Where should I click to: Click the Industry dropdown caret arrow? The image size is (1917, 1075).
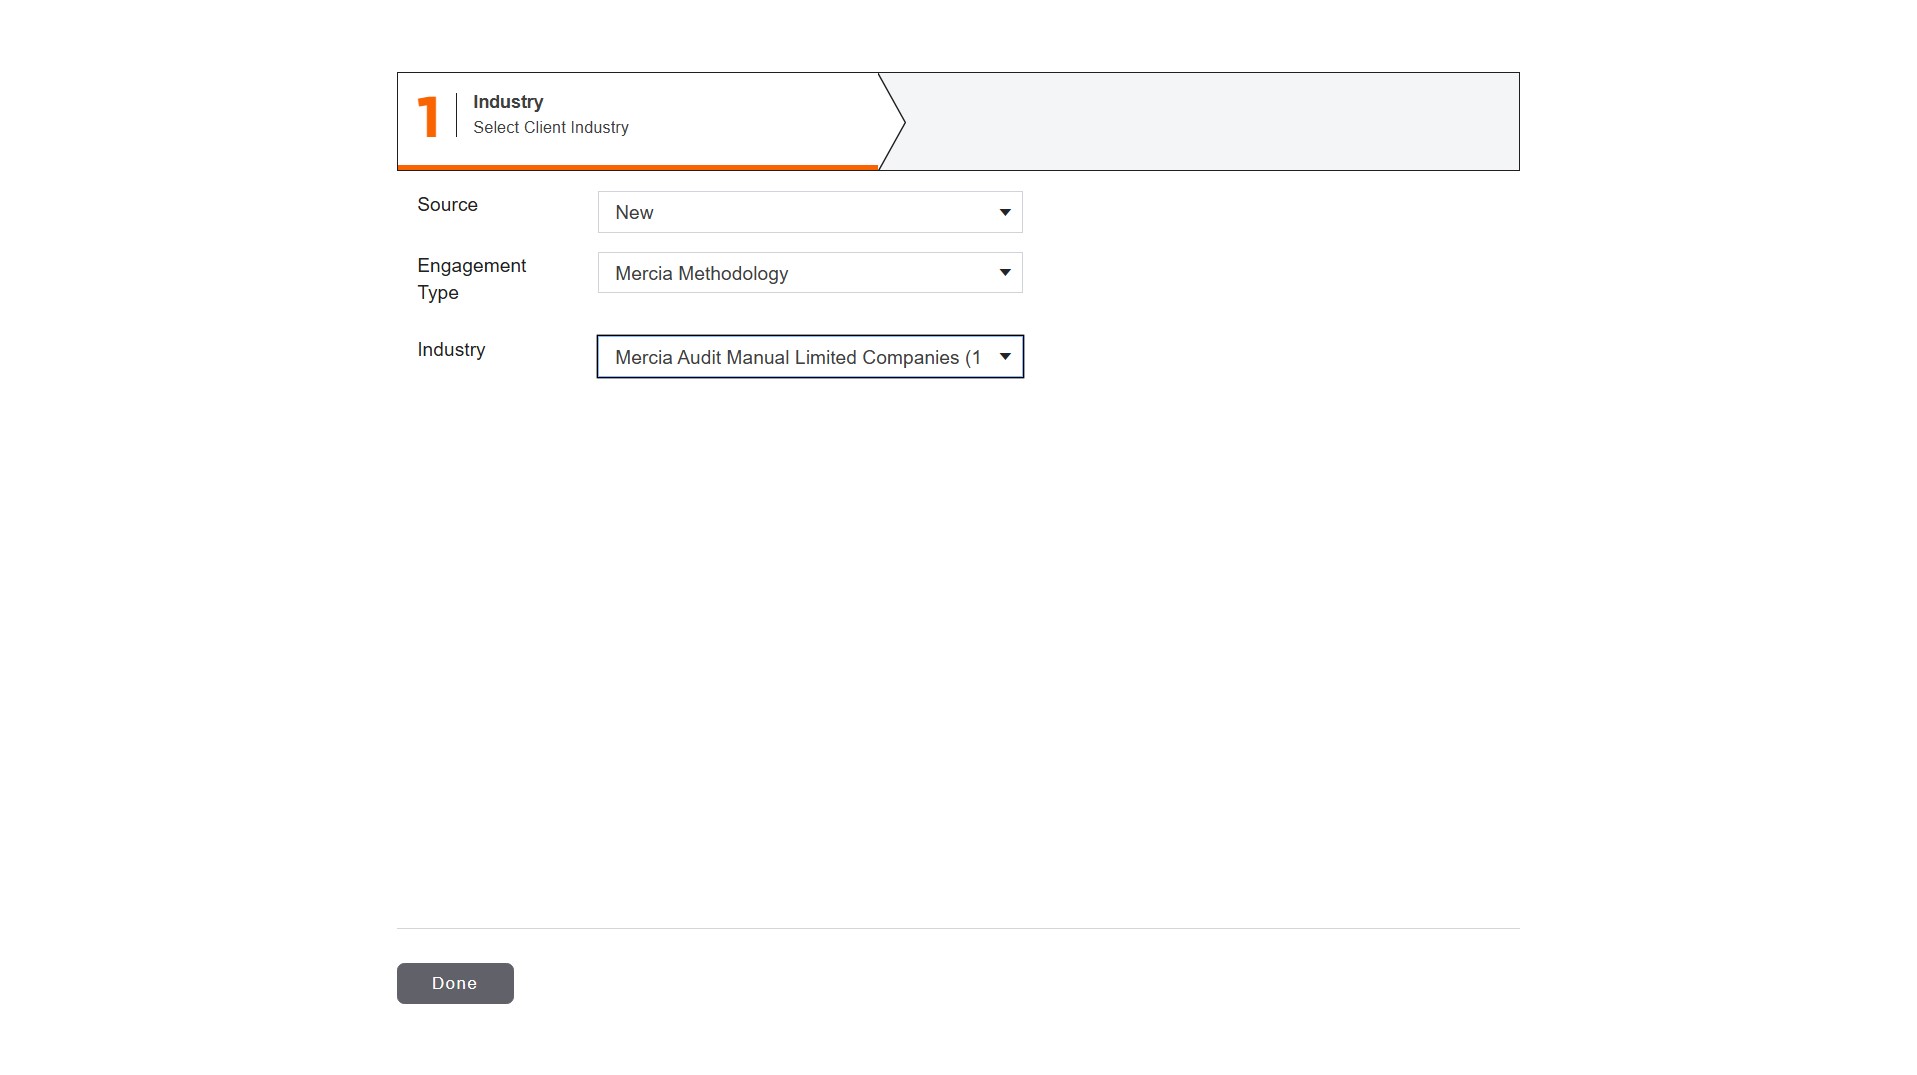click(x=1004, y=357)
